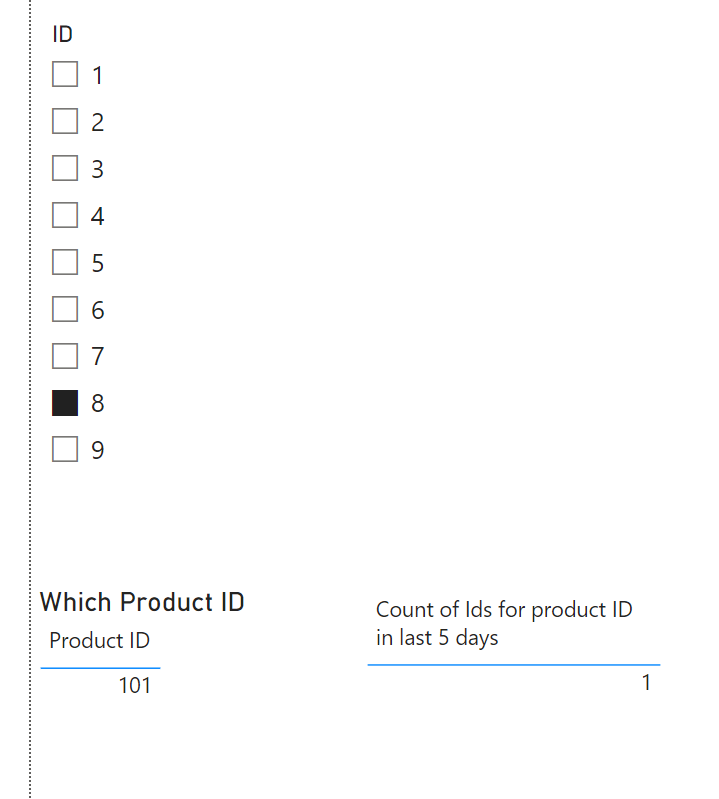Click Count of Ids column header
Screen dimensions: 719x799
[x=504, y=624]
